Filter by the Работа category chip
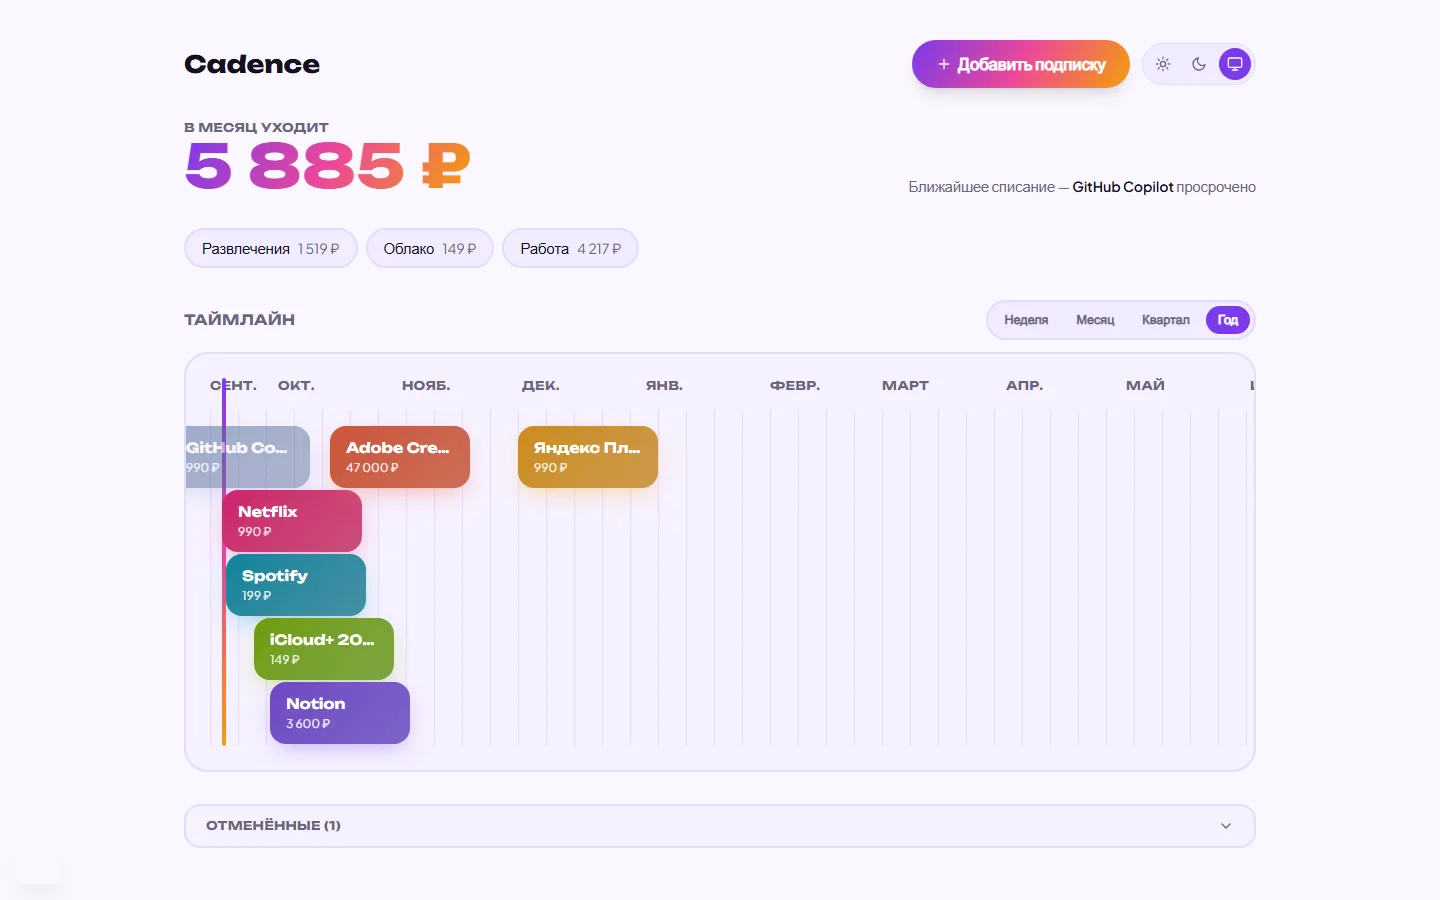The width and height of the screenshot is (1440, 900). point(570,249)
